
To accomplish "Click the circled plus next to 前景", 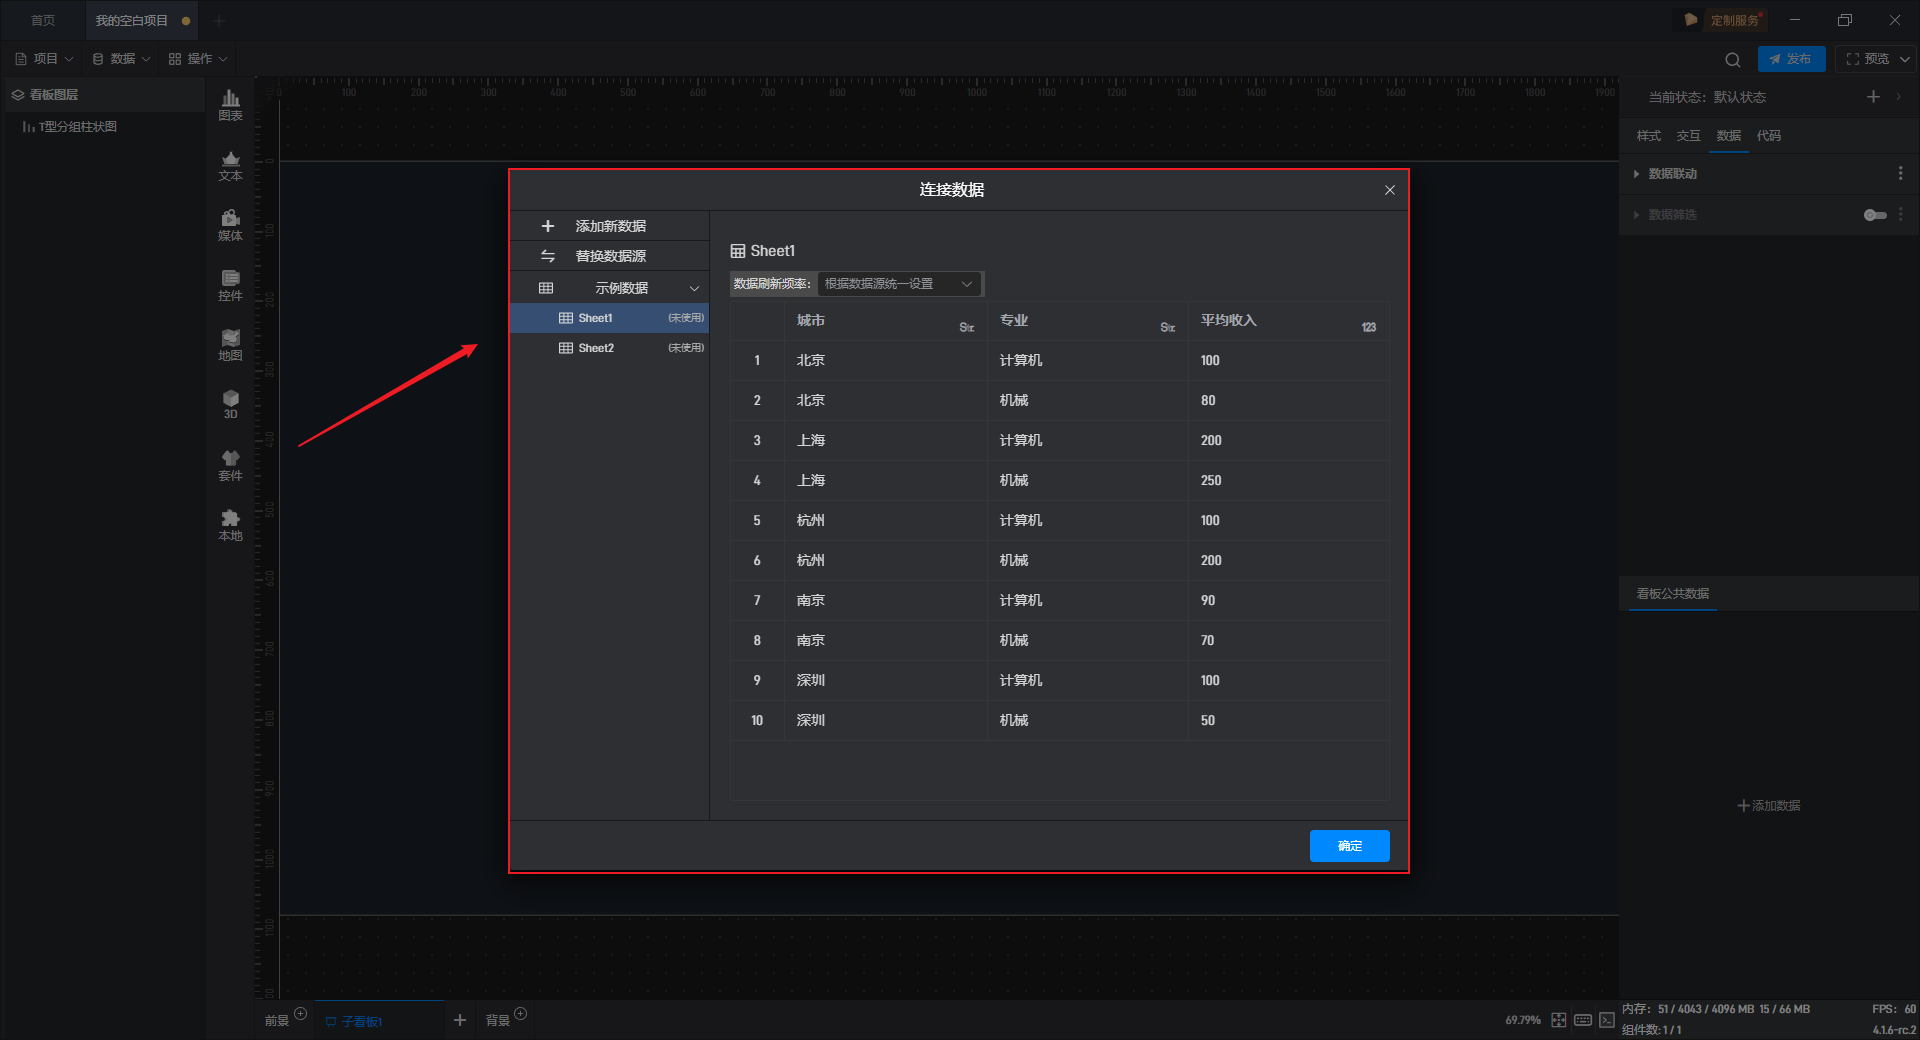I will 300,1014.
